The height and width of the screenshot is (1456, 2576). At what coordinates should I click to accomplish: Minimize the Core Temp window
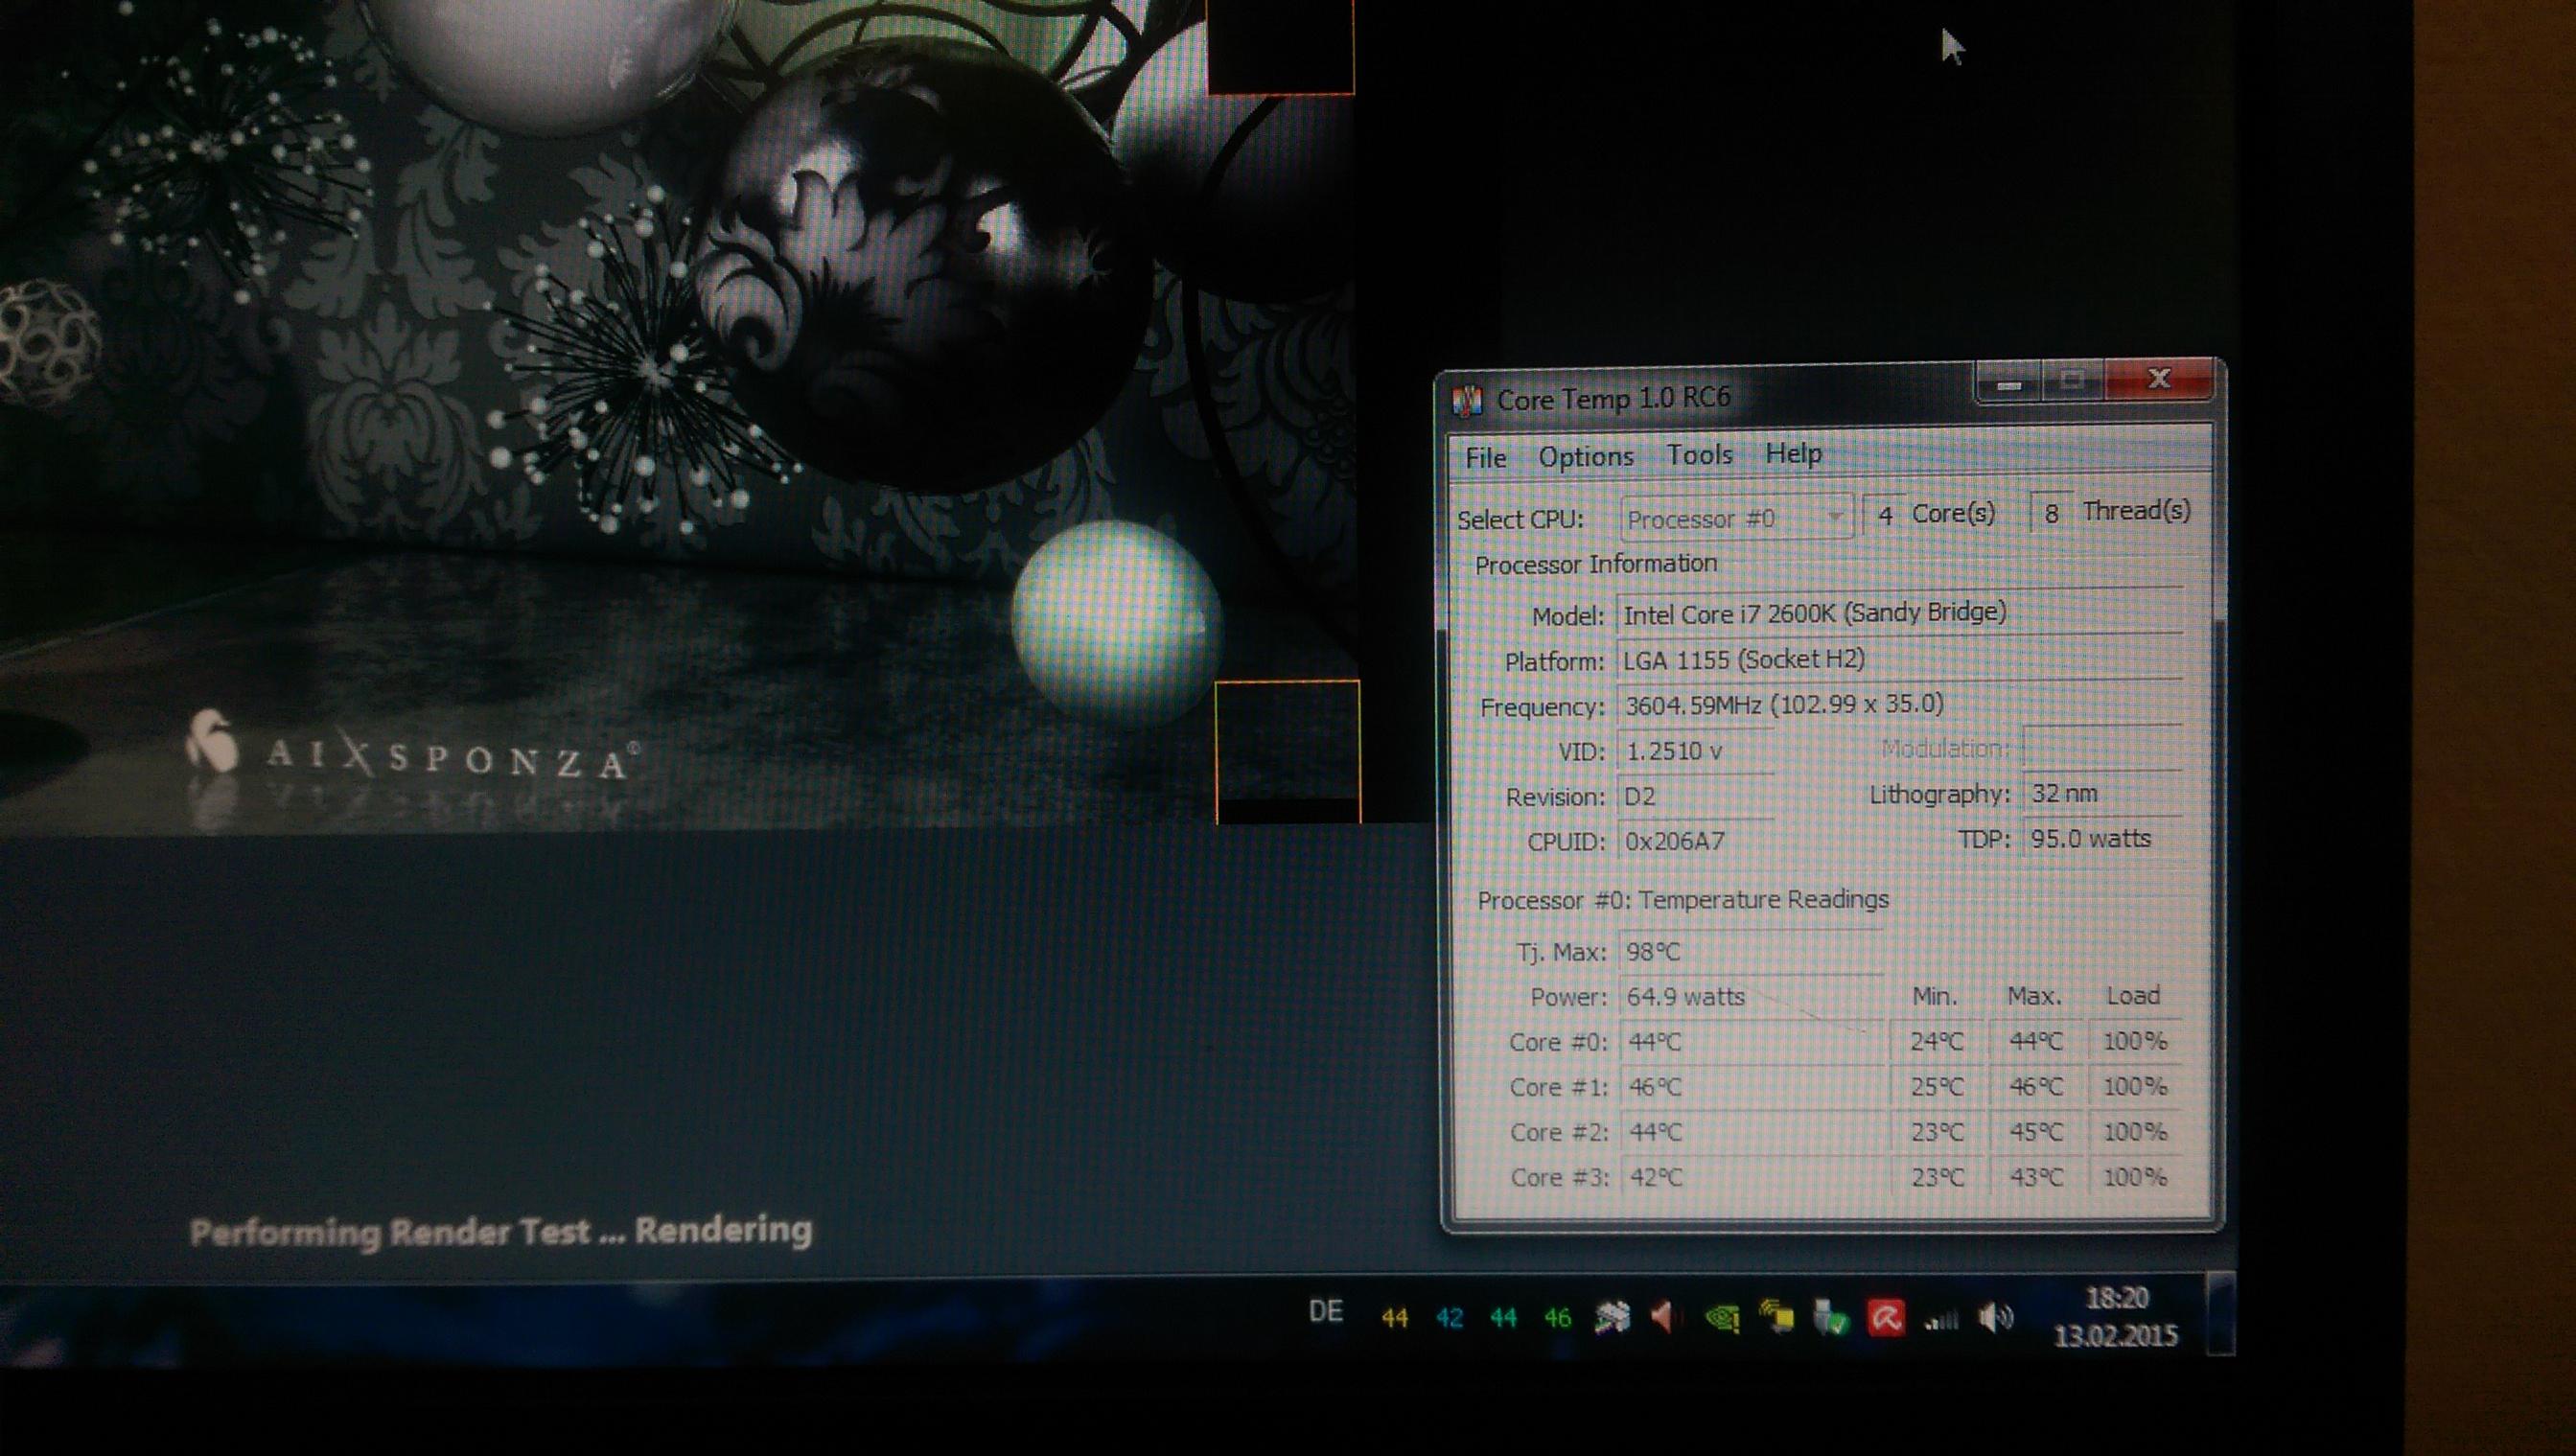tap(2010, 384)
